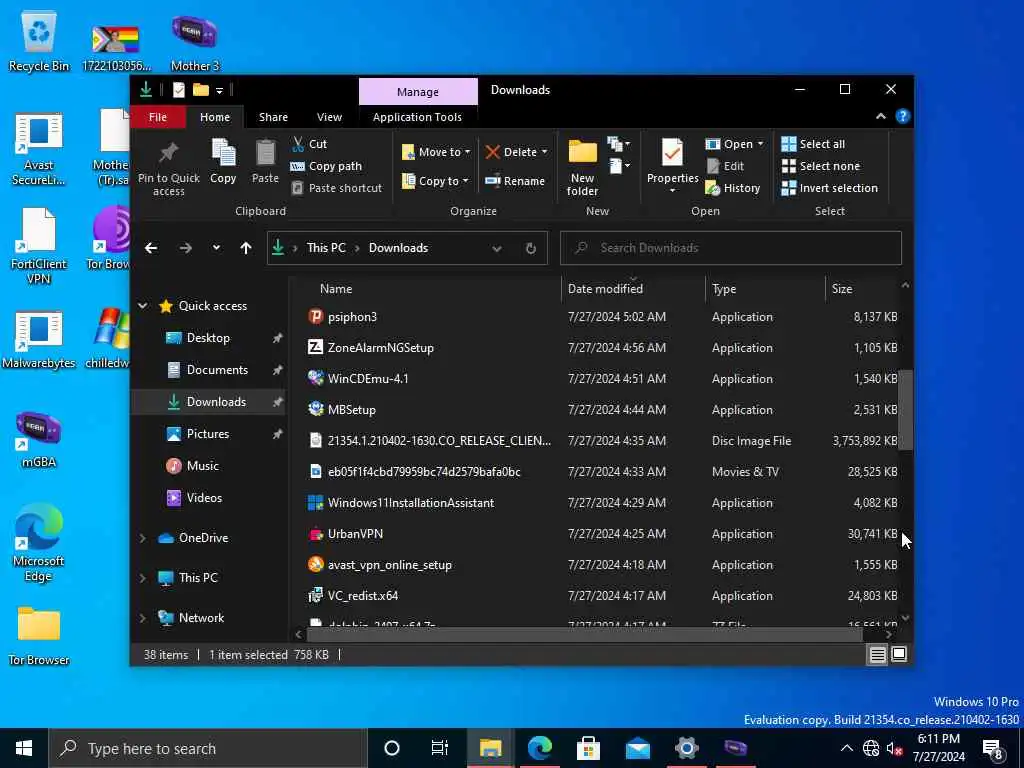1024x768 pixels.
Task: Expand the Network tree node
Action: [x=143, y=618]
